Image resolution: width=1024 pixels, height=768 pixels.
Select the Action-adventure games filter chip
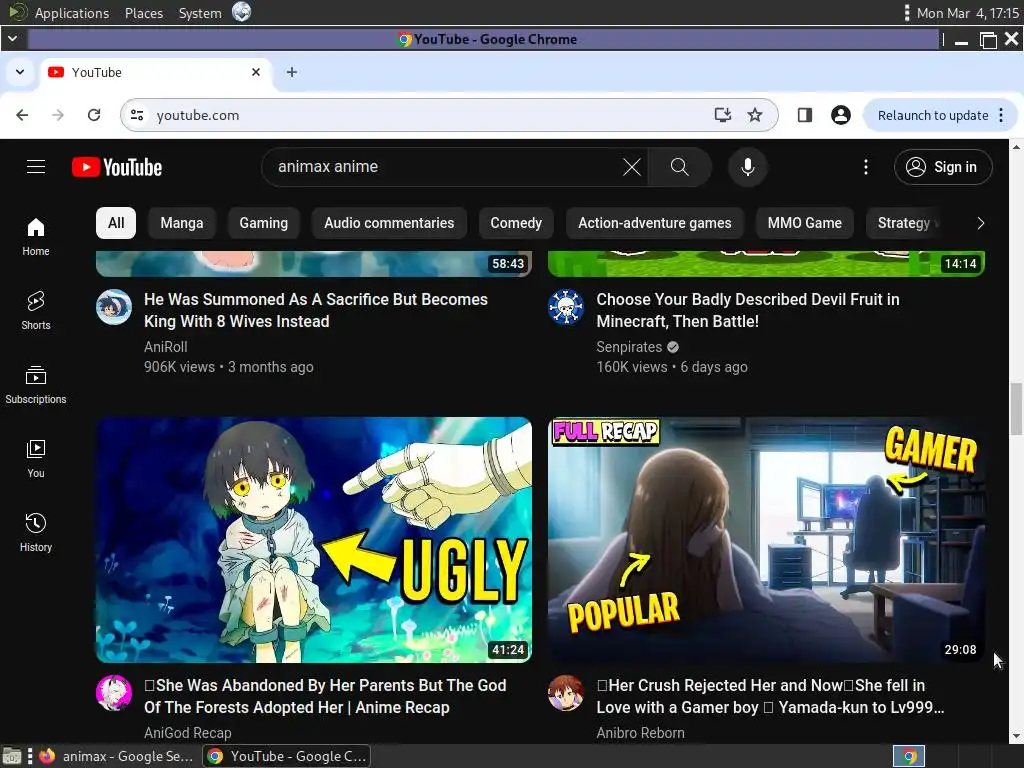[x=654, y=223]
